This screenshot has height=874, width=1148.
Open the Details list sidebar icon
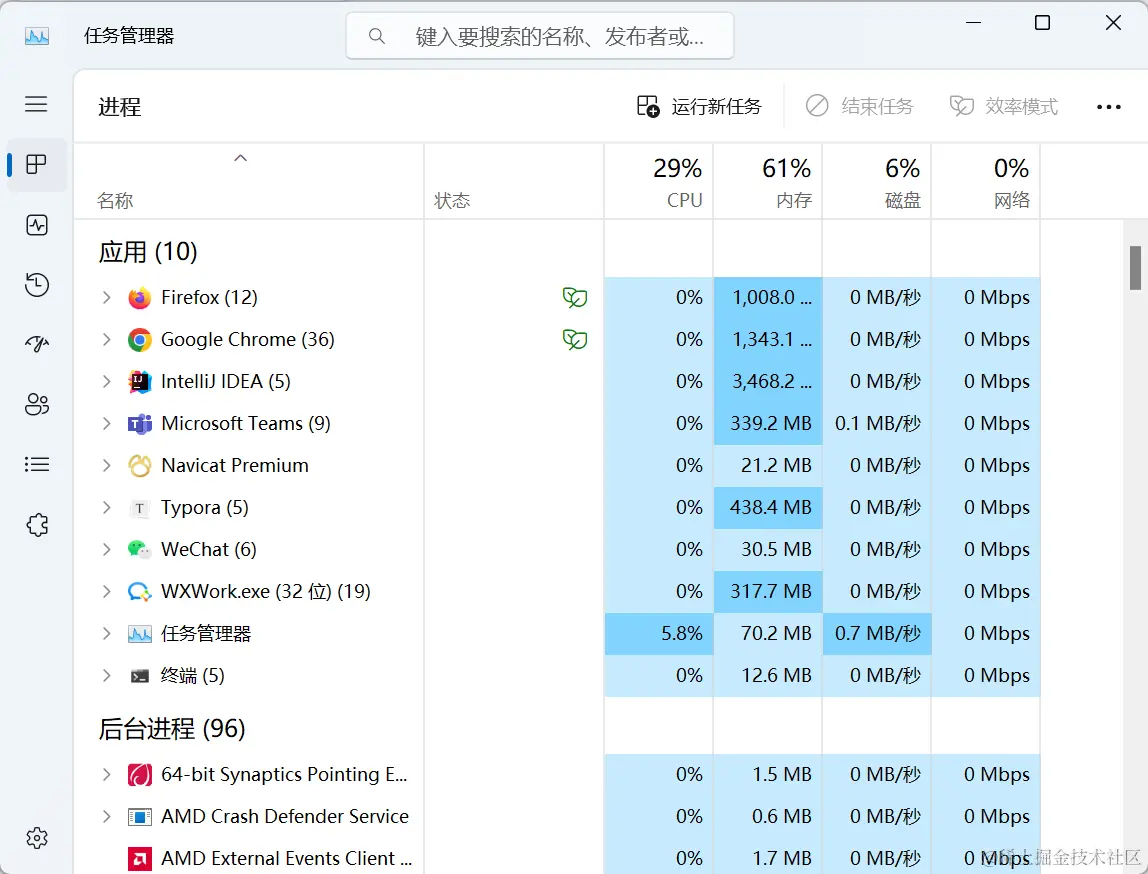click(37, 464)
